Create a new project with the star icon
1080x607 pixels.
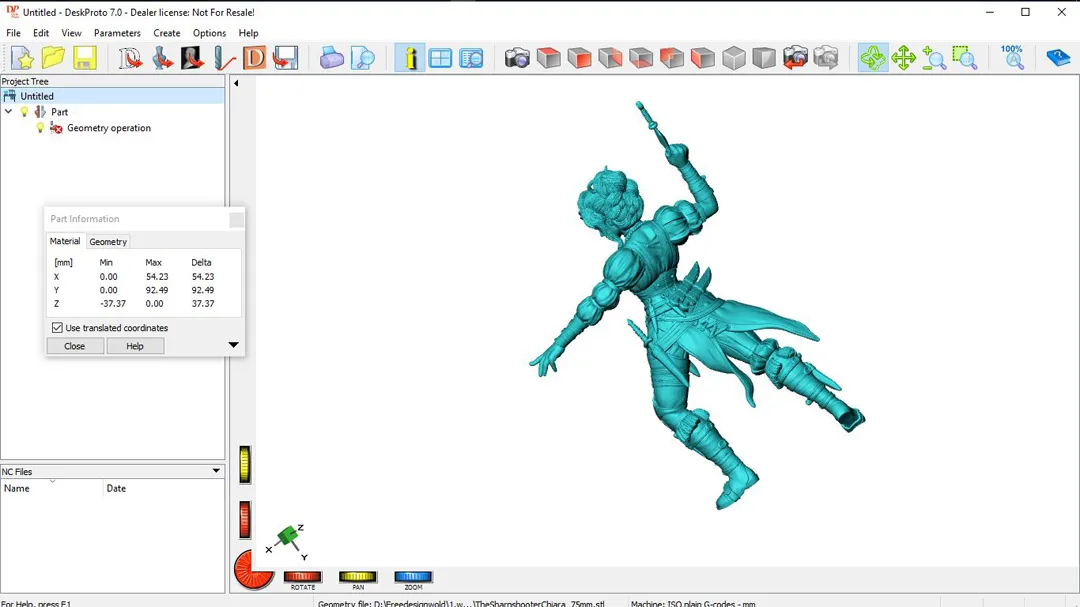(22, 58)
